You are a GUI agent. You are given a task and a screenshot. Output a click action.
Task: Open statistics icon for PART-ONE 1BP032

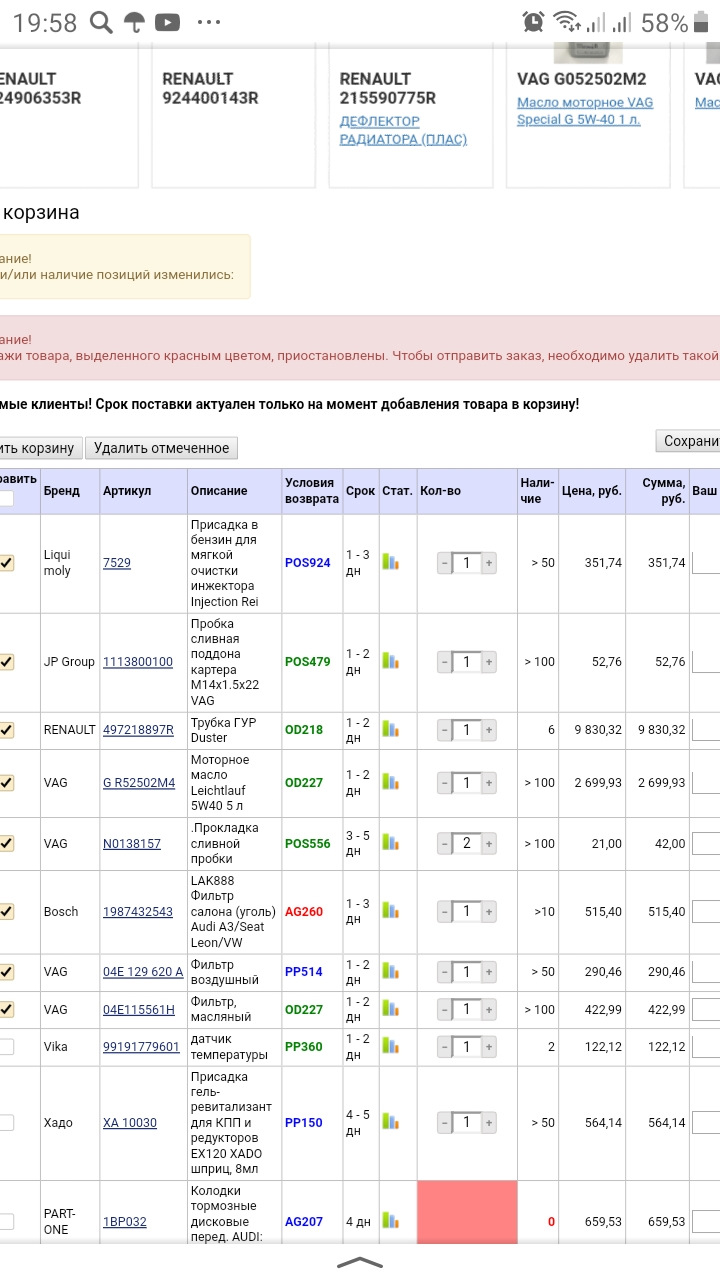click(390, 1221)
